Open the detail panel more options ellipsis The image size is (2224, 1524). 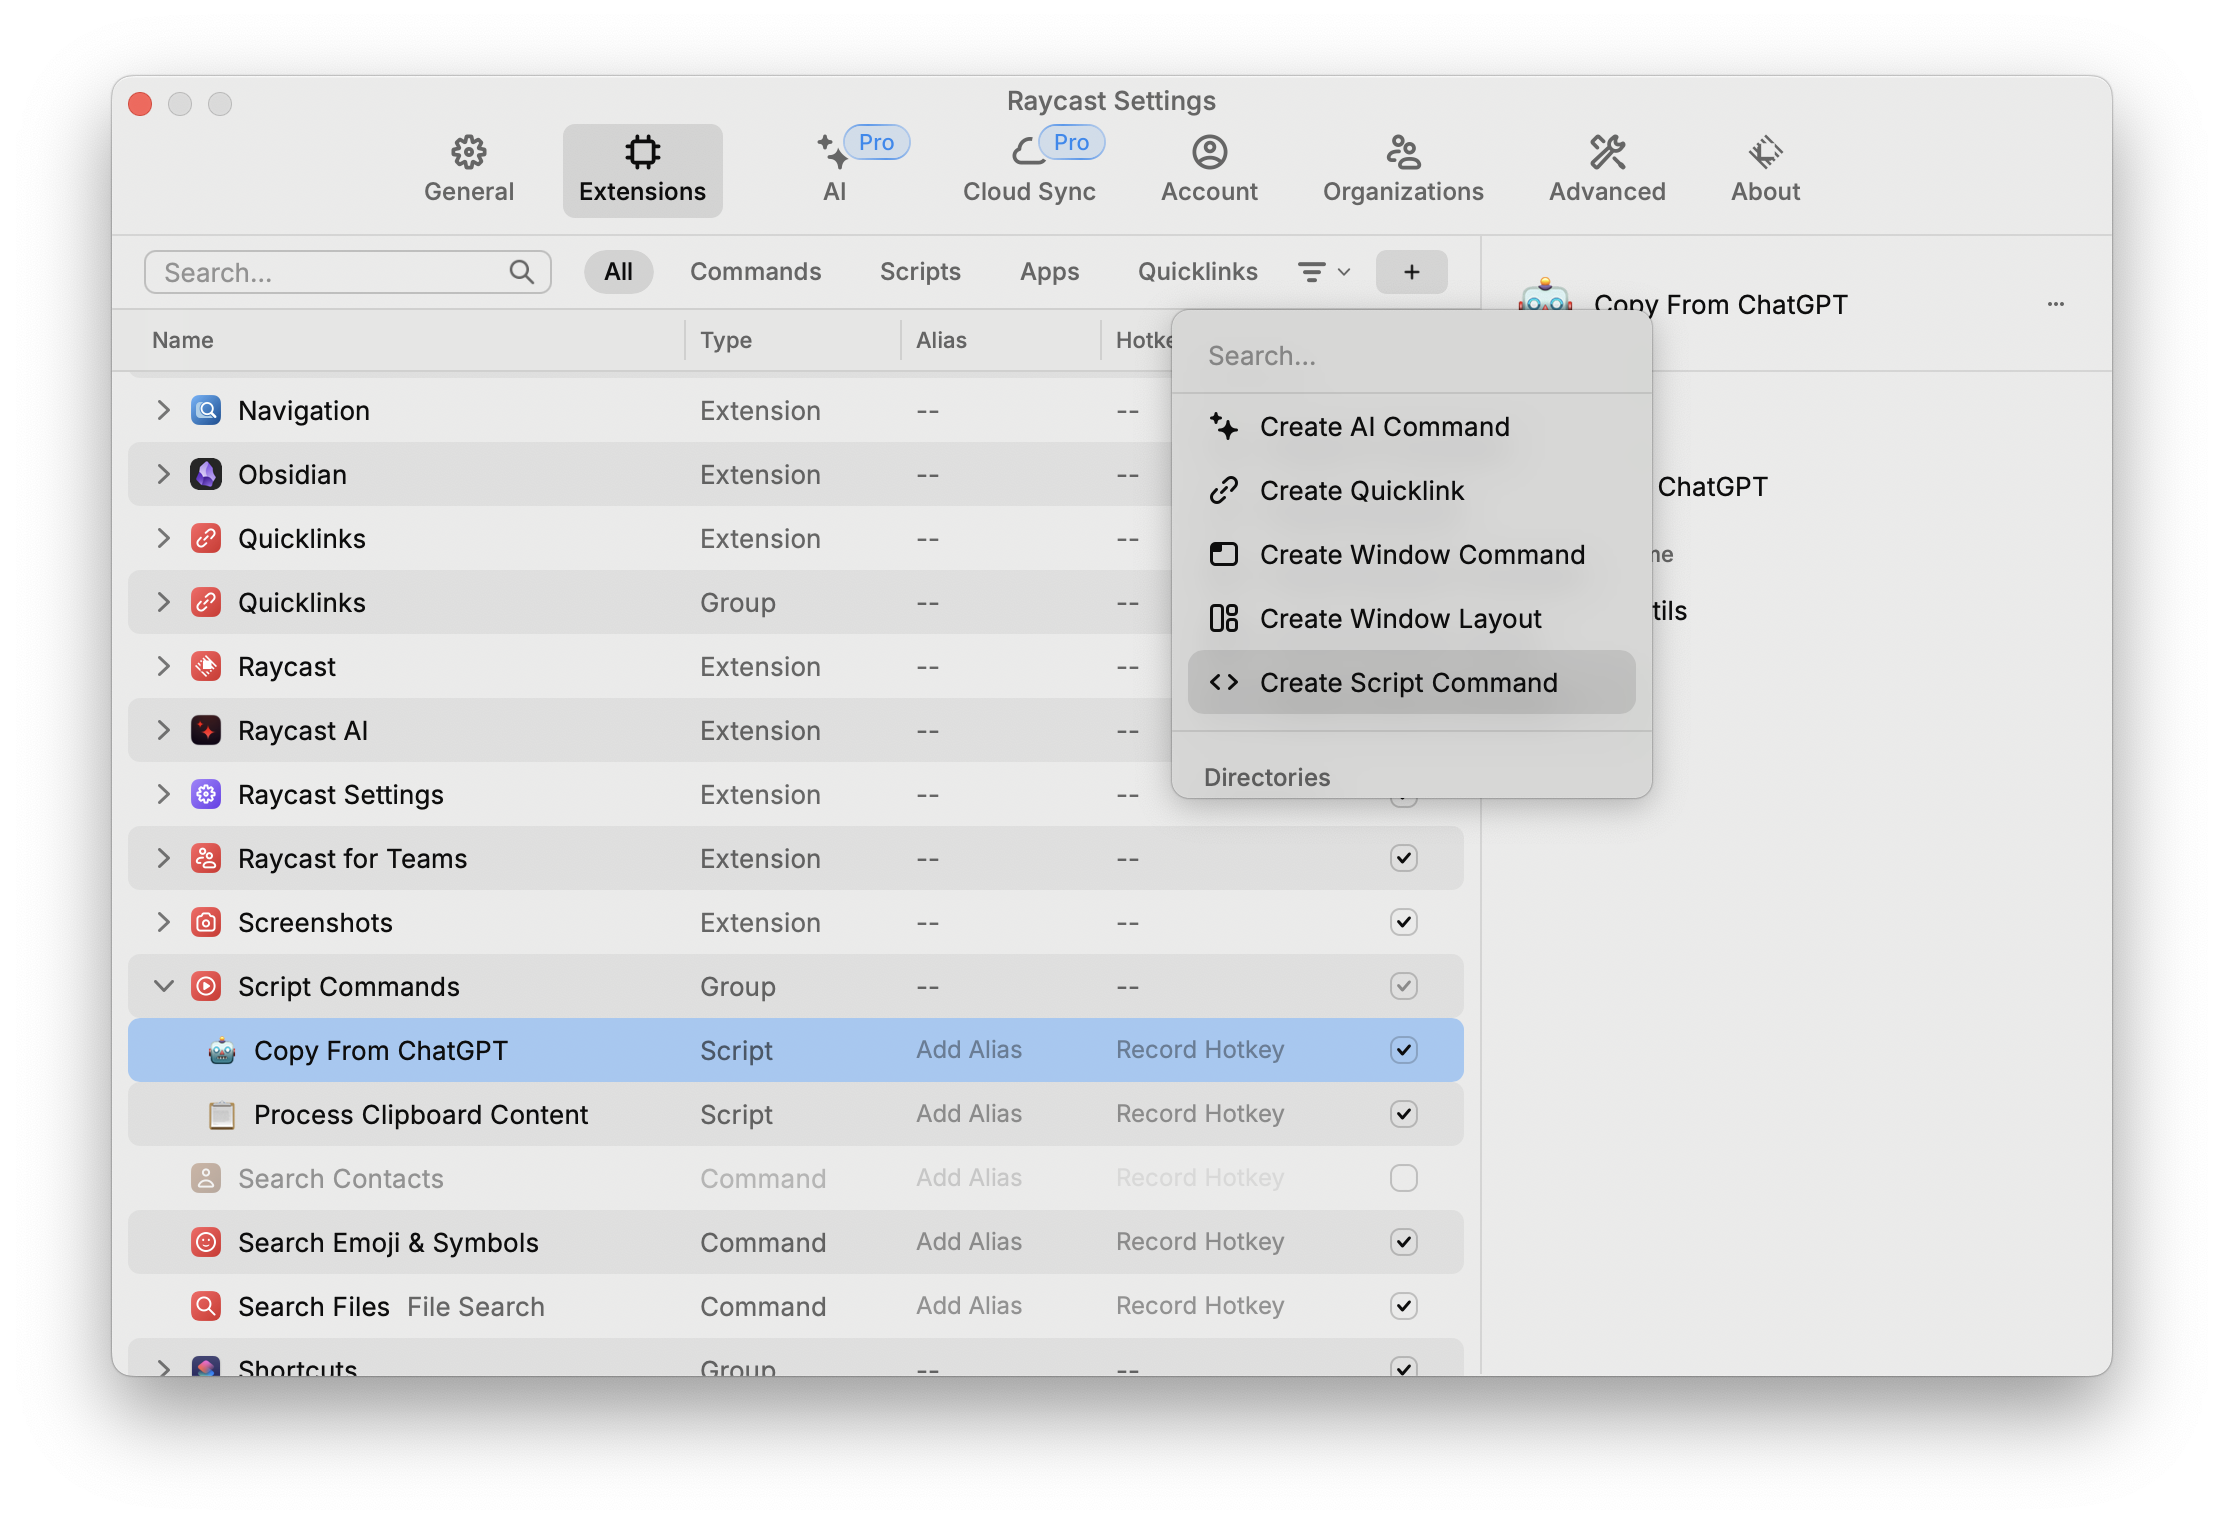[x=2056, y=304]
